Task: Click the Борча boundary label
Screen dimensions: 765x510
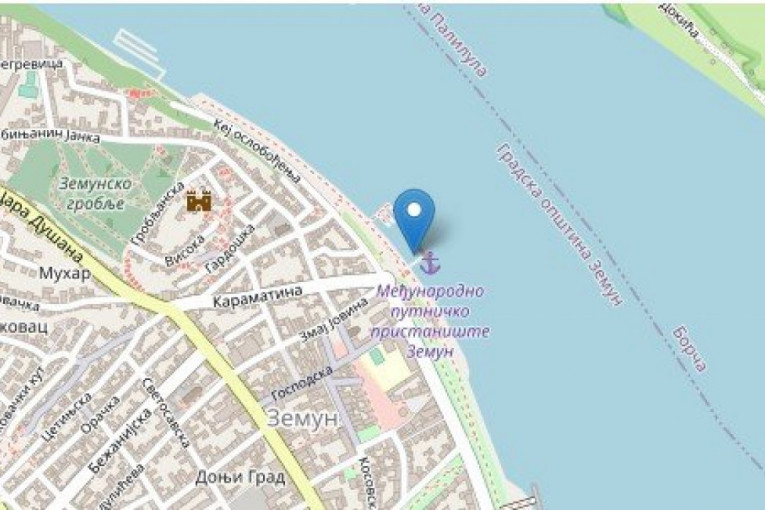Action: pyautogui.click(x=690, y=349)
